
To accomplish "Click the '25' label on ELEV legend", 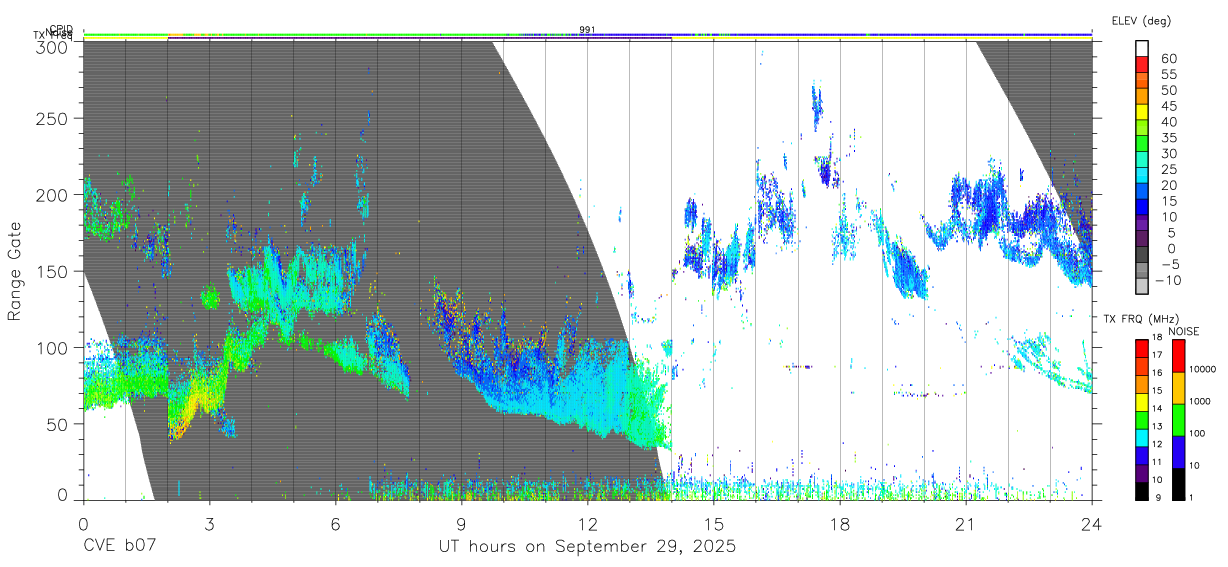I will pyautogui.click(x=1168, y=169).
